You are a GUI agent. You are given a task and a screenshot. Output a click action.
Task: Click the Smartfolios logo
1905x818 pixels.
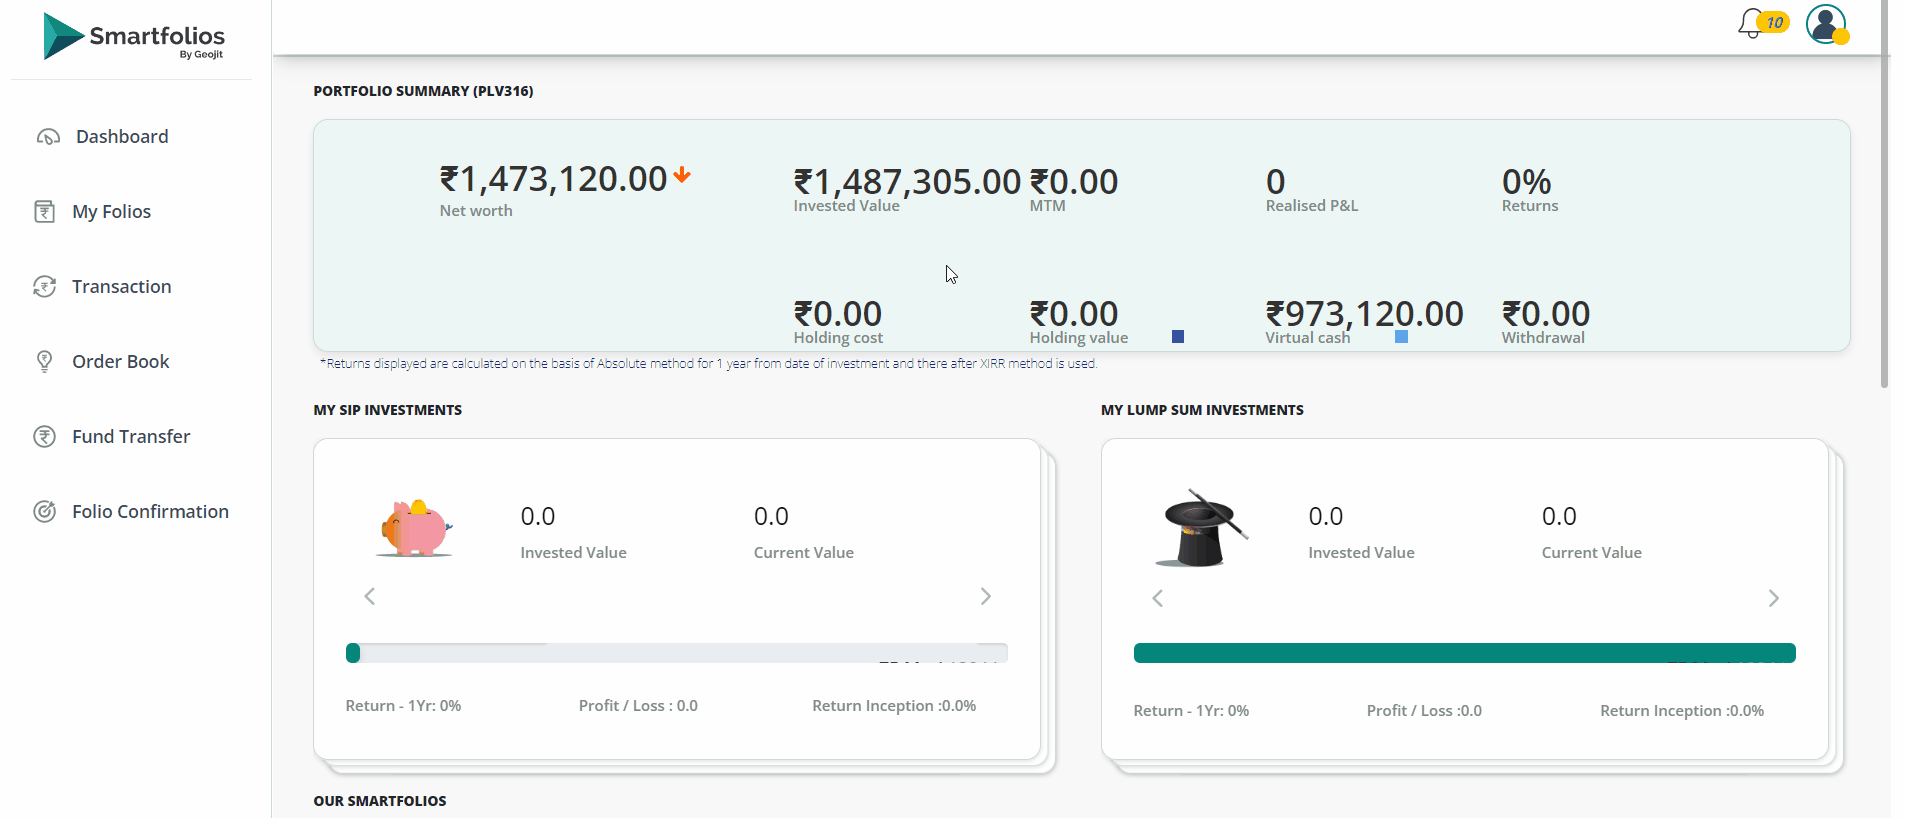click(x=134, y=36)
